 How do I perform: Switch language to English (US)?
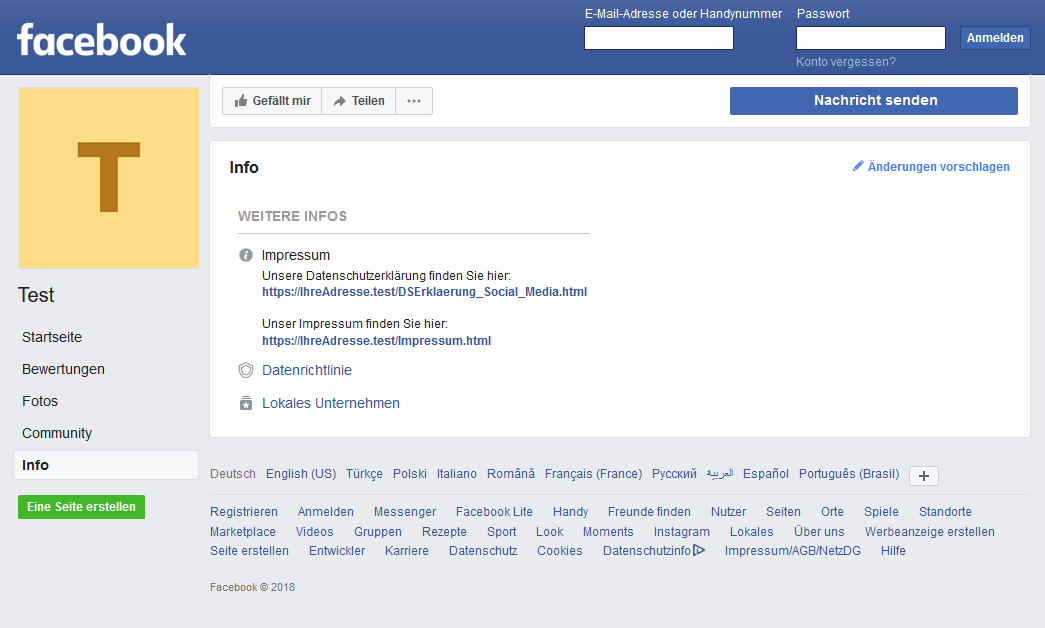tap(301, 474)
